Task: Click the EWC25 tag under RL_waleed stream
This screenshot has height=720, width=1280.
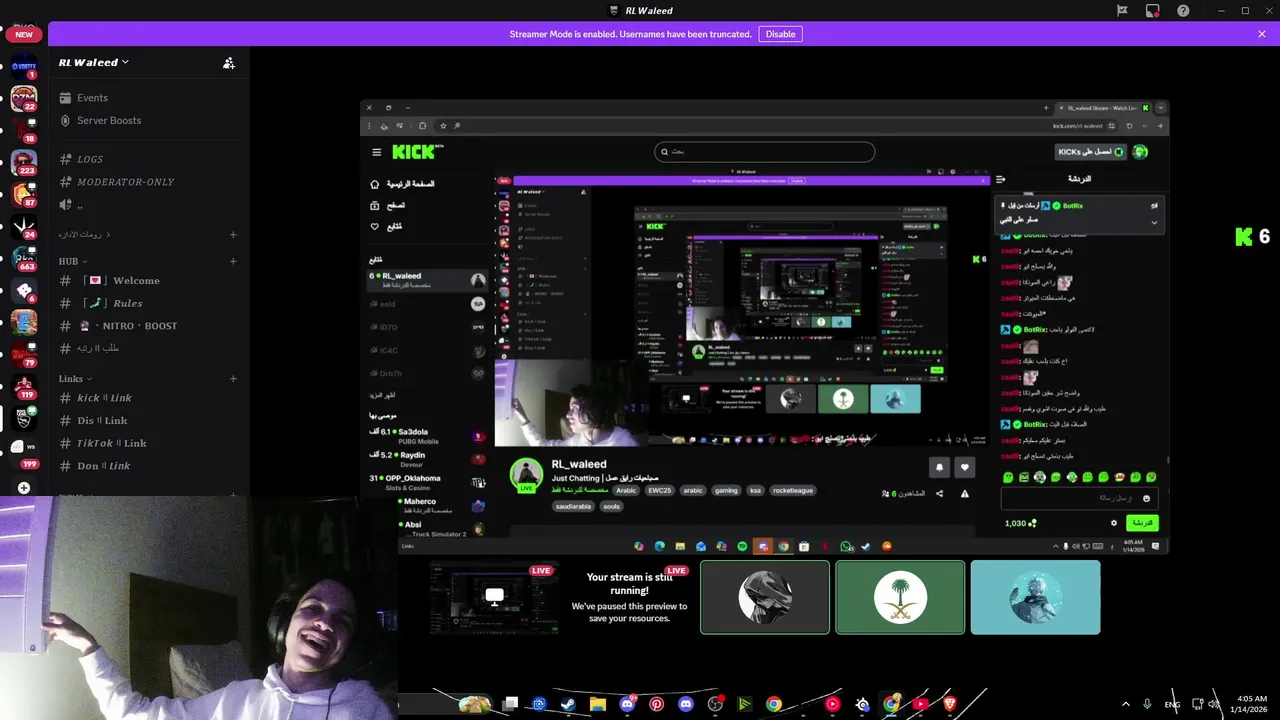Action: click(659, 491)
